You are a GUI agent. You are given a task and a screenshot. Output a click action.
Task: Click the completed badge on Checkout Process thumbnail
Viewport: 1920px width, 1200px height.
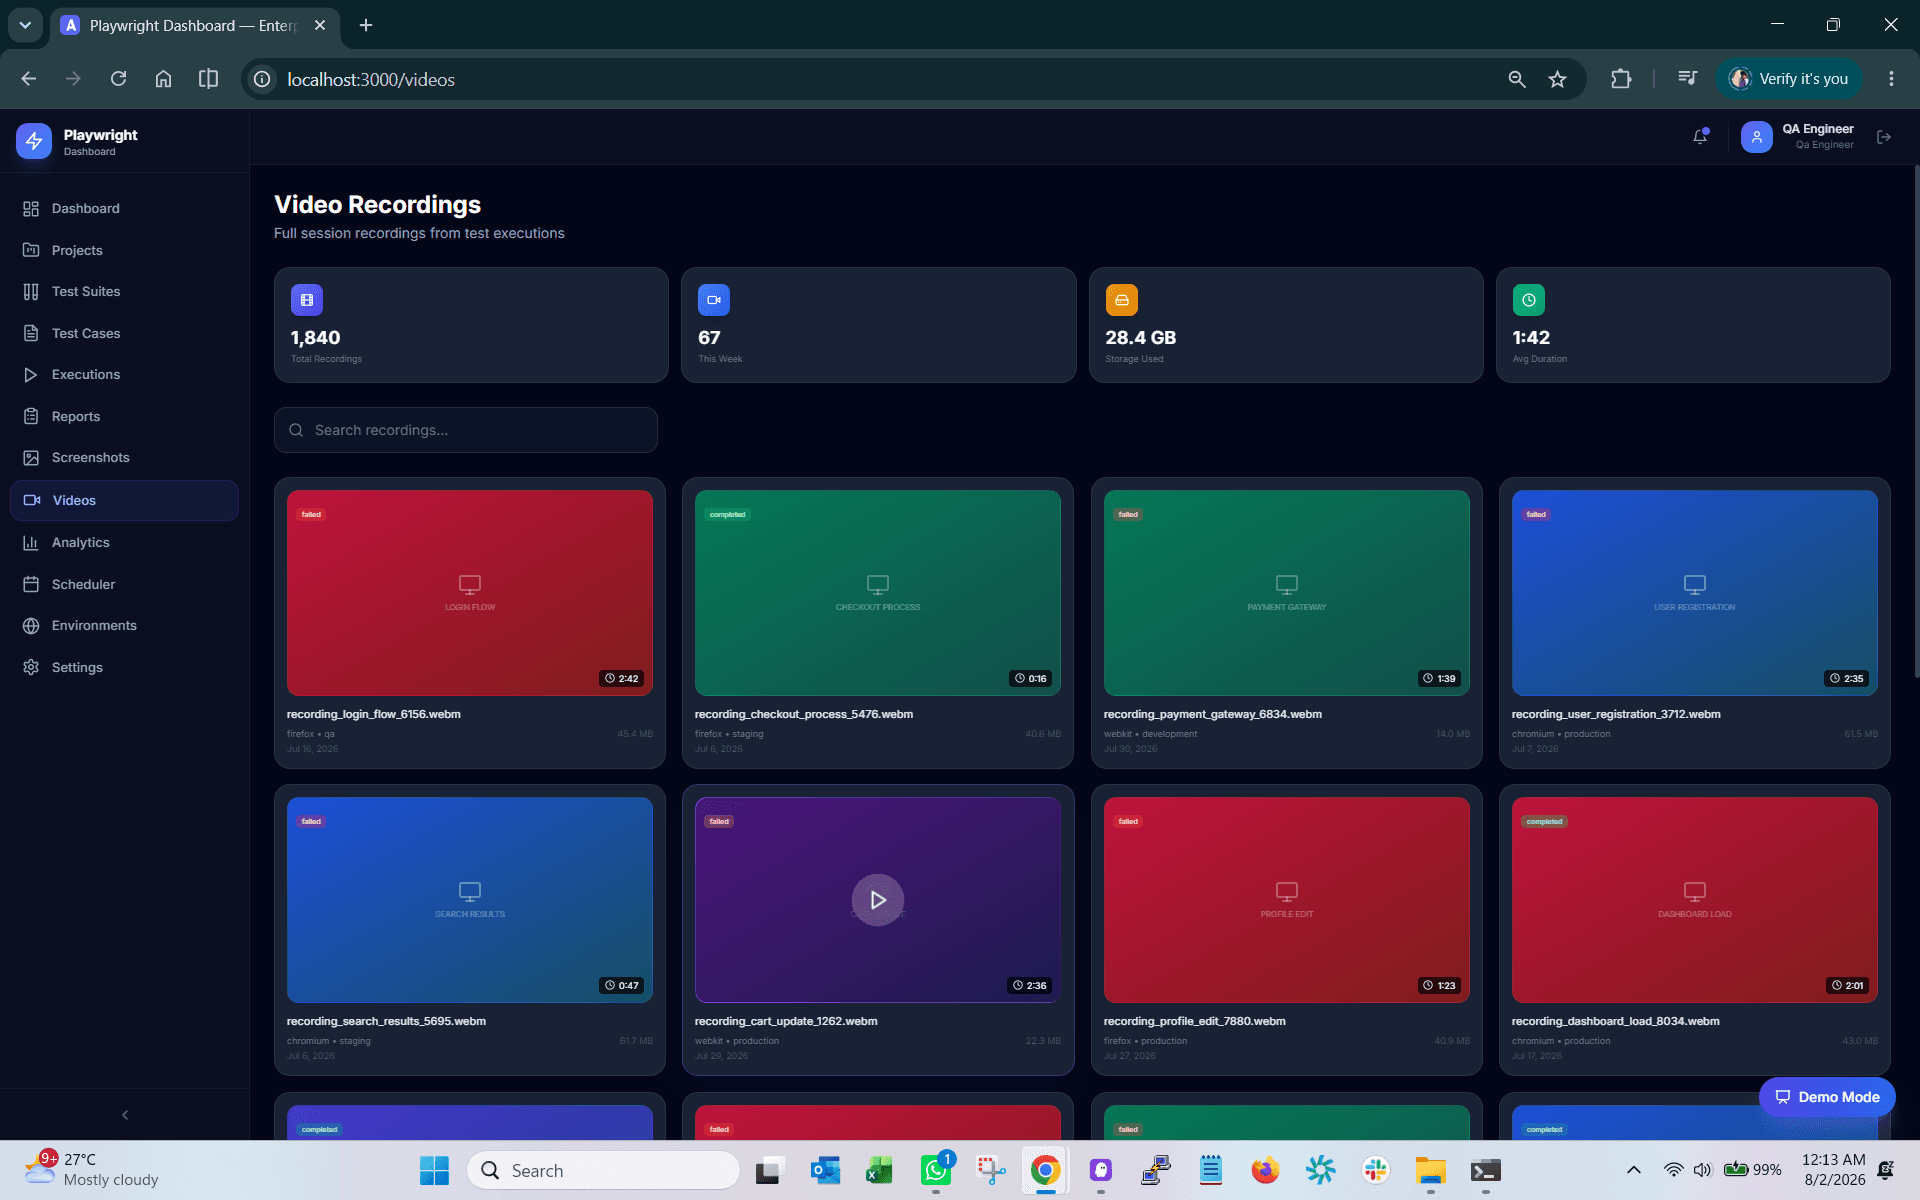pos(727,515)
